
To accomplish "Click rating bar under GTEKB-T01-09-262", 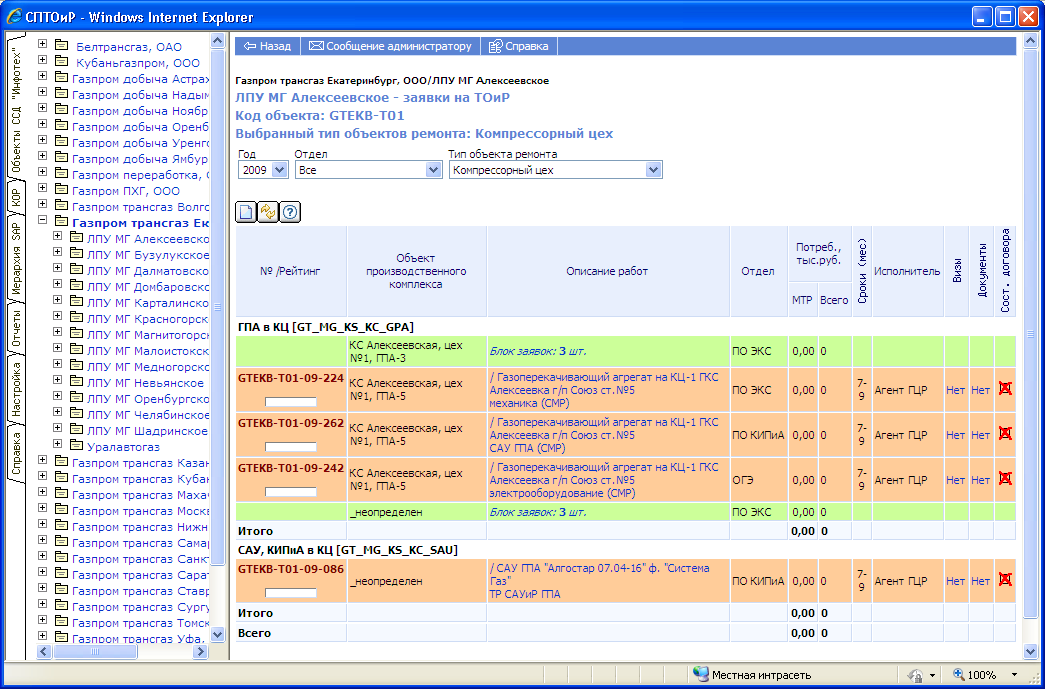I will [291, 447].
